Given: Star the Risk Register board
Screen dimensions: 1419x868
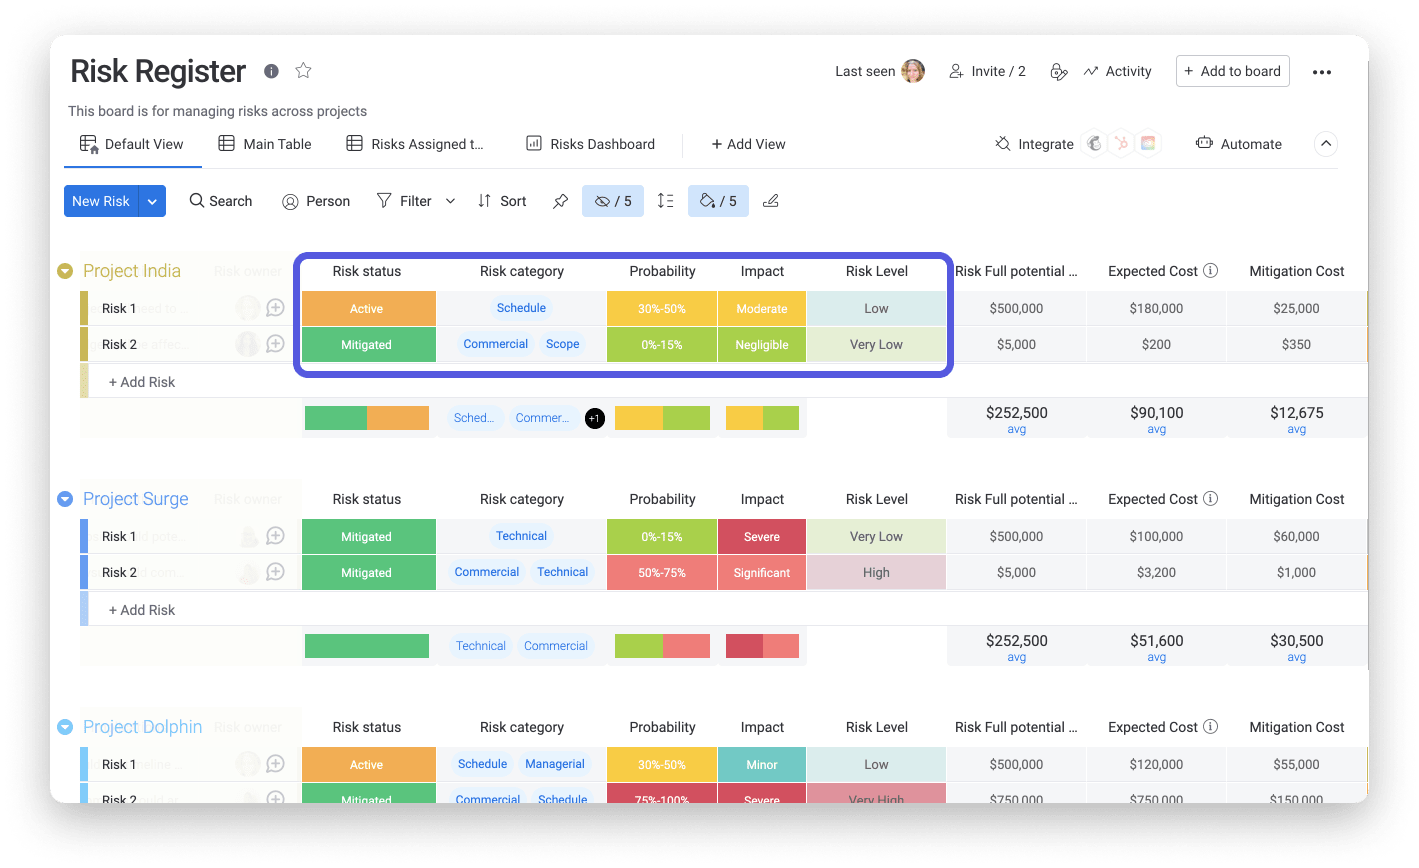Looking at the screenshot, I should point(304,71).
